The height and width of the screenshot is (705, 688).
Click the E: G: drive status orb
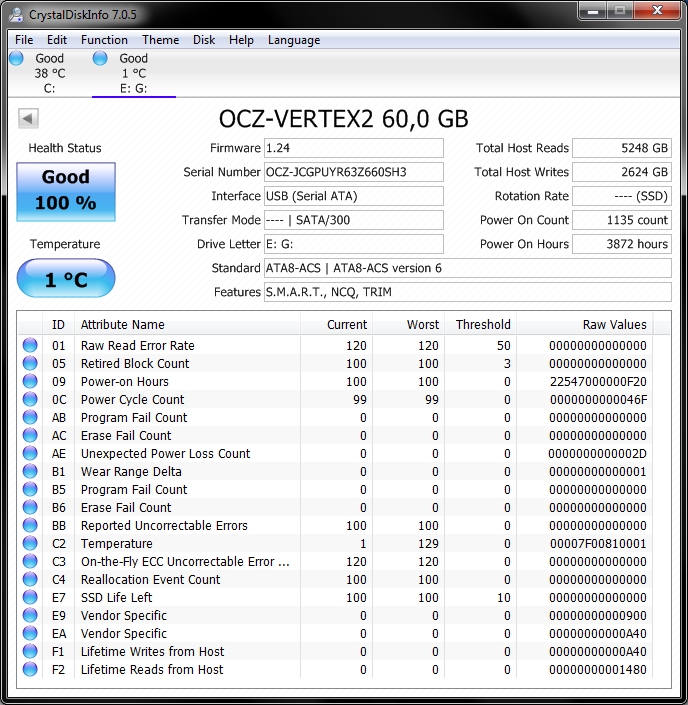pyautogui.click(x=100, y=58)
